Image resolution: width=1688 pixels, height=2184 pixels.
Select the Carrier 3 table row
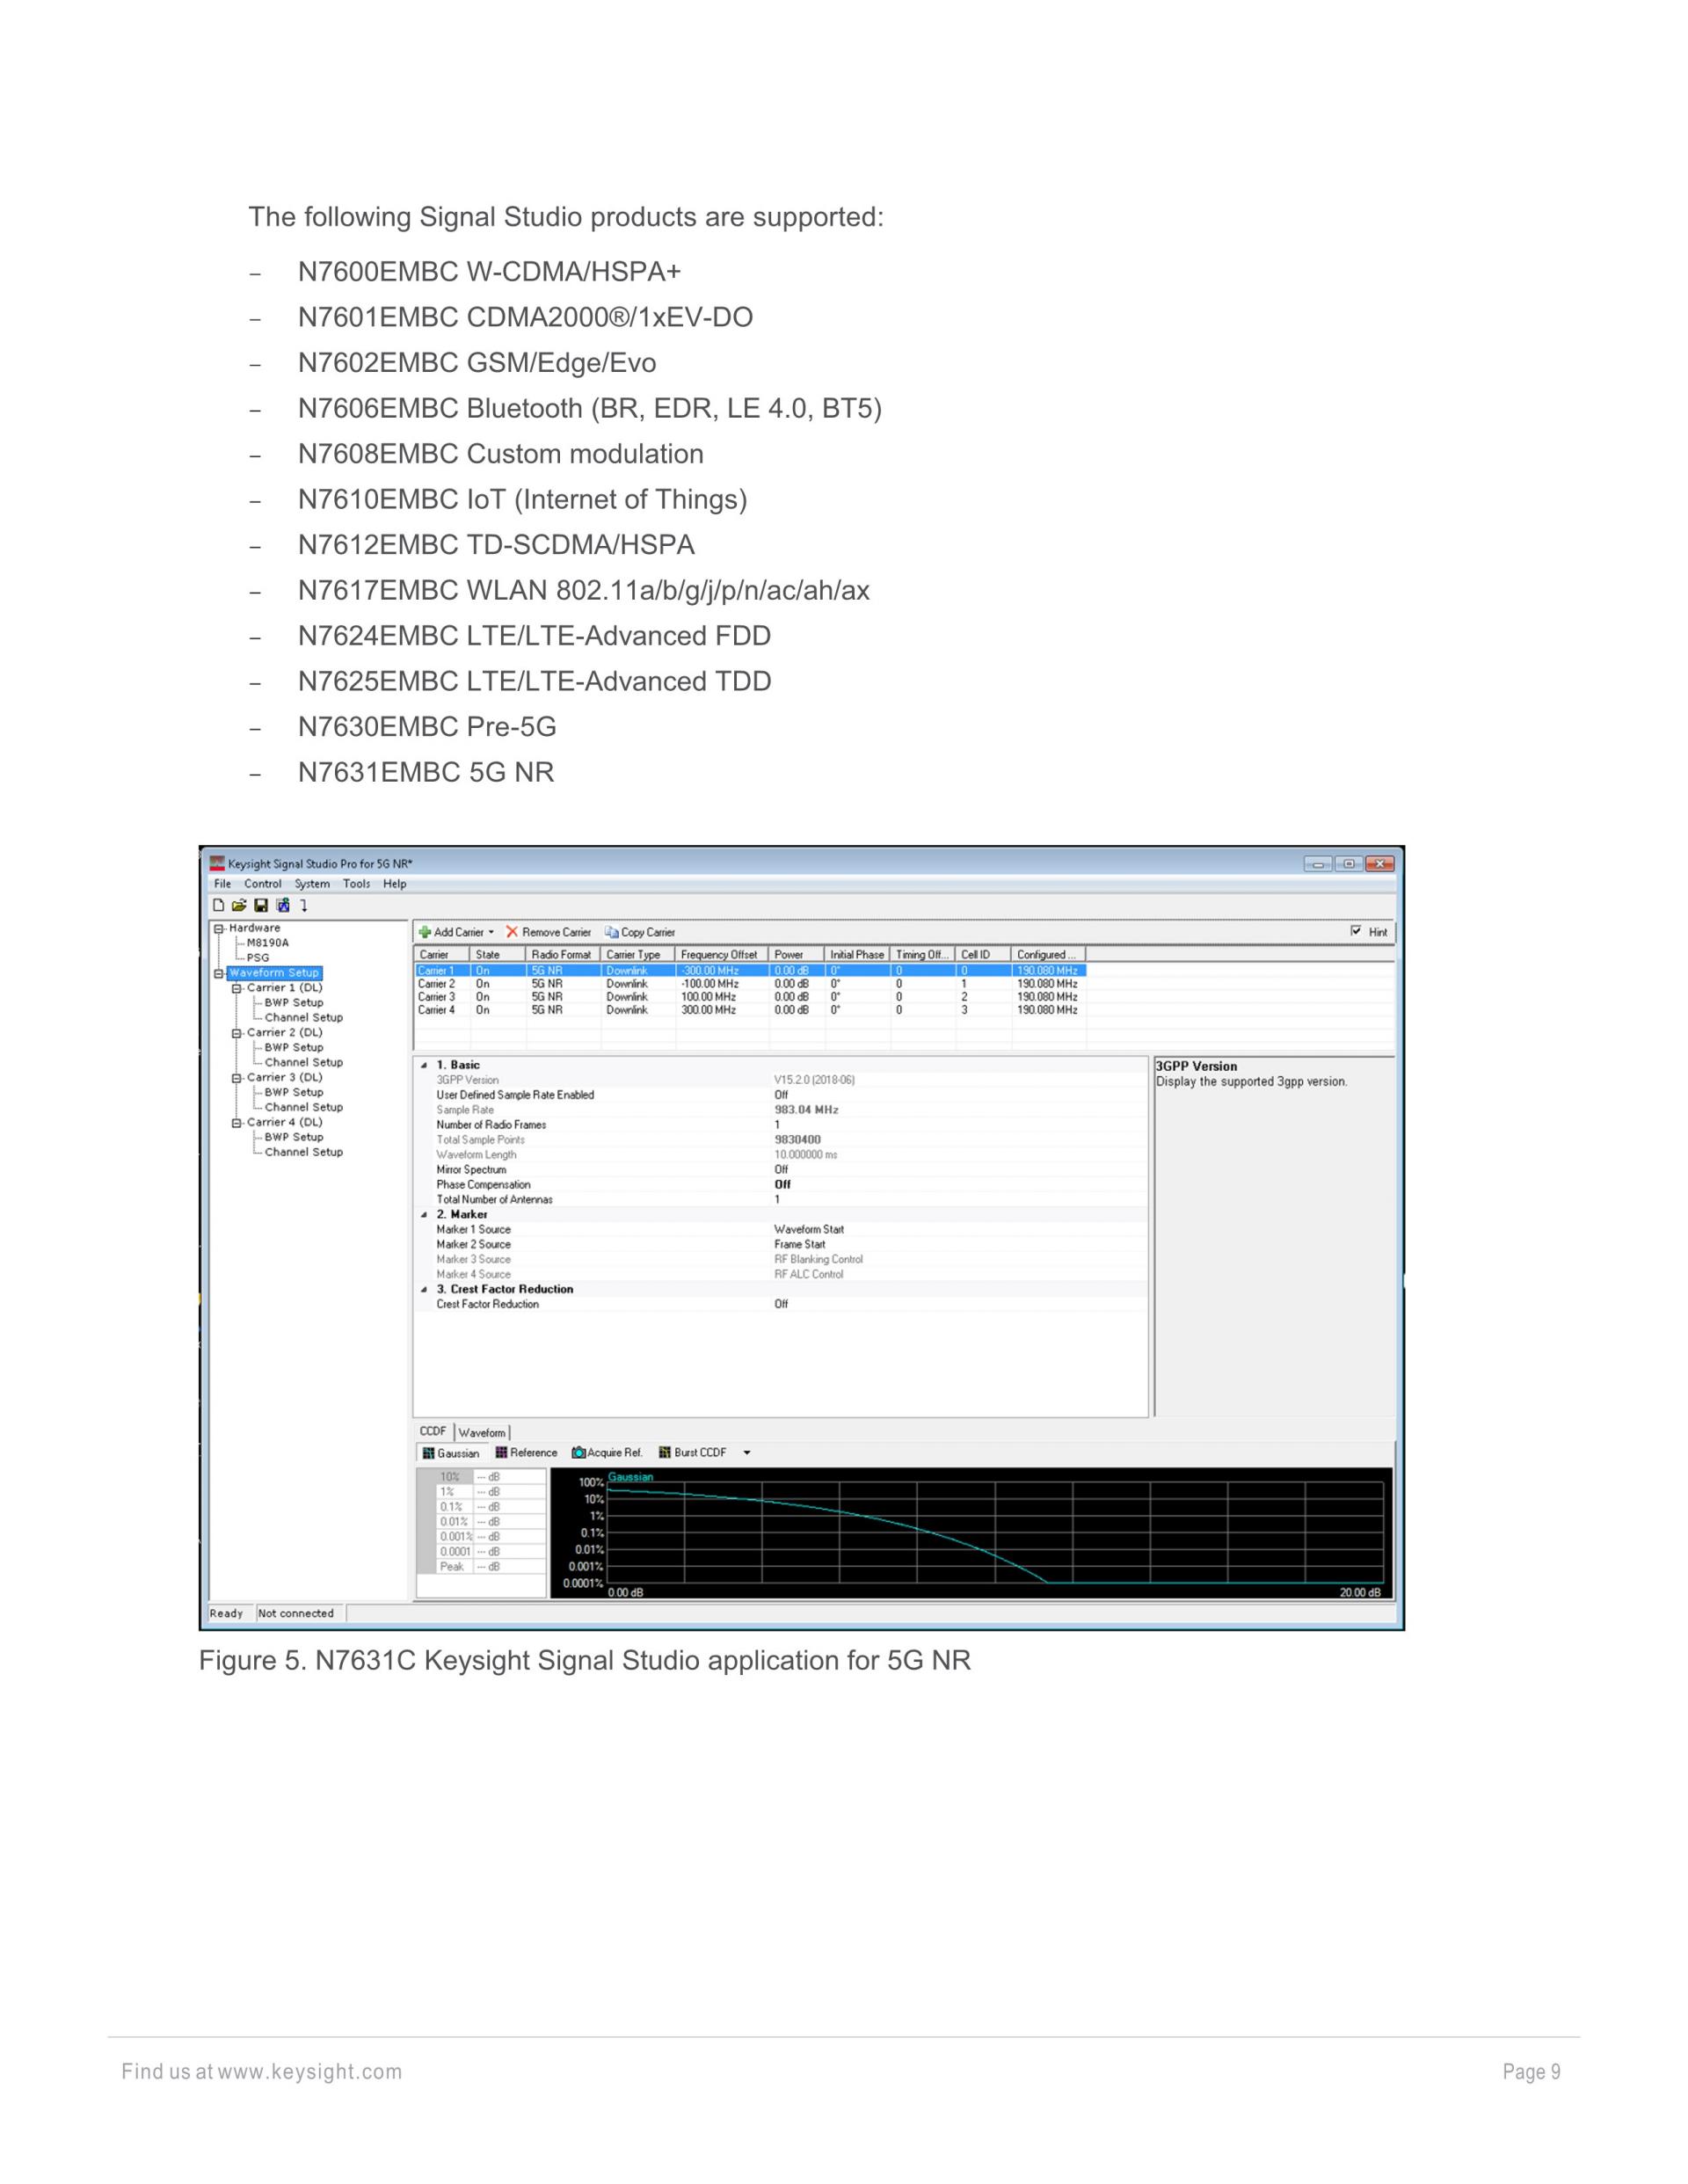[x=436, y=997]
